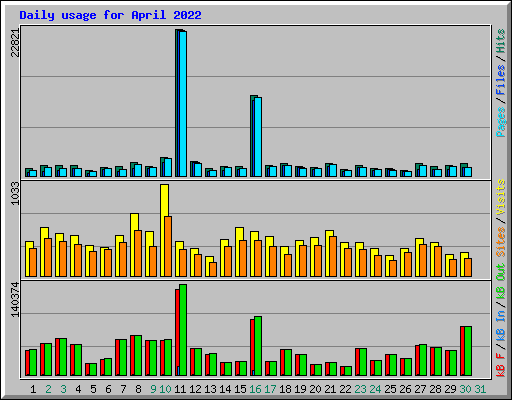Click the green kB bar for day 3
This screenshot has height=400, width=512.
point(63,357)
